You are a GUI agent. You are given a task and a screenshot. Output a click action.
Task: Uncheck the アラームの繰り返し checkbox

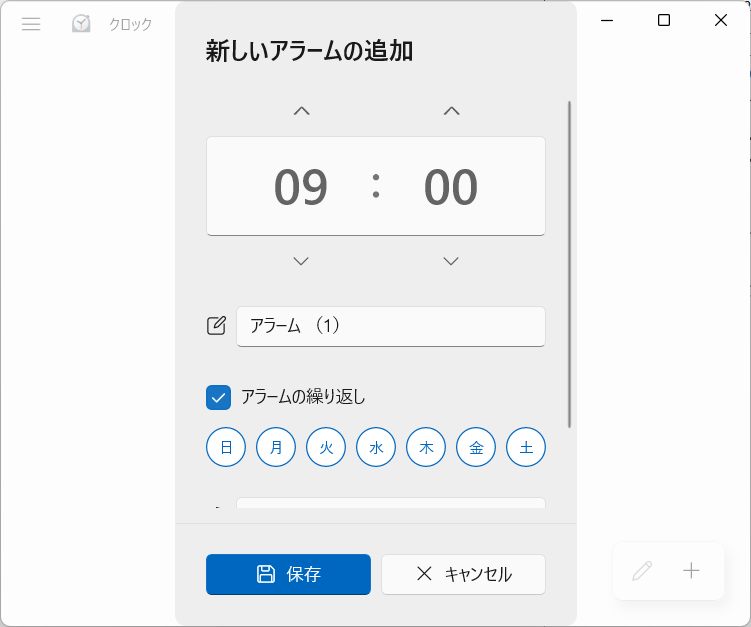(218, 398)
